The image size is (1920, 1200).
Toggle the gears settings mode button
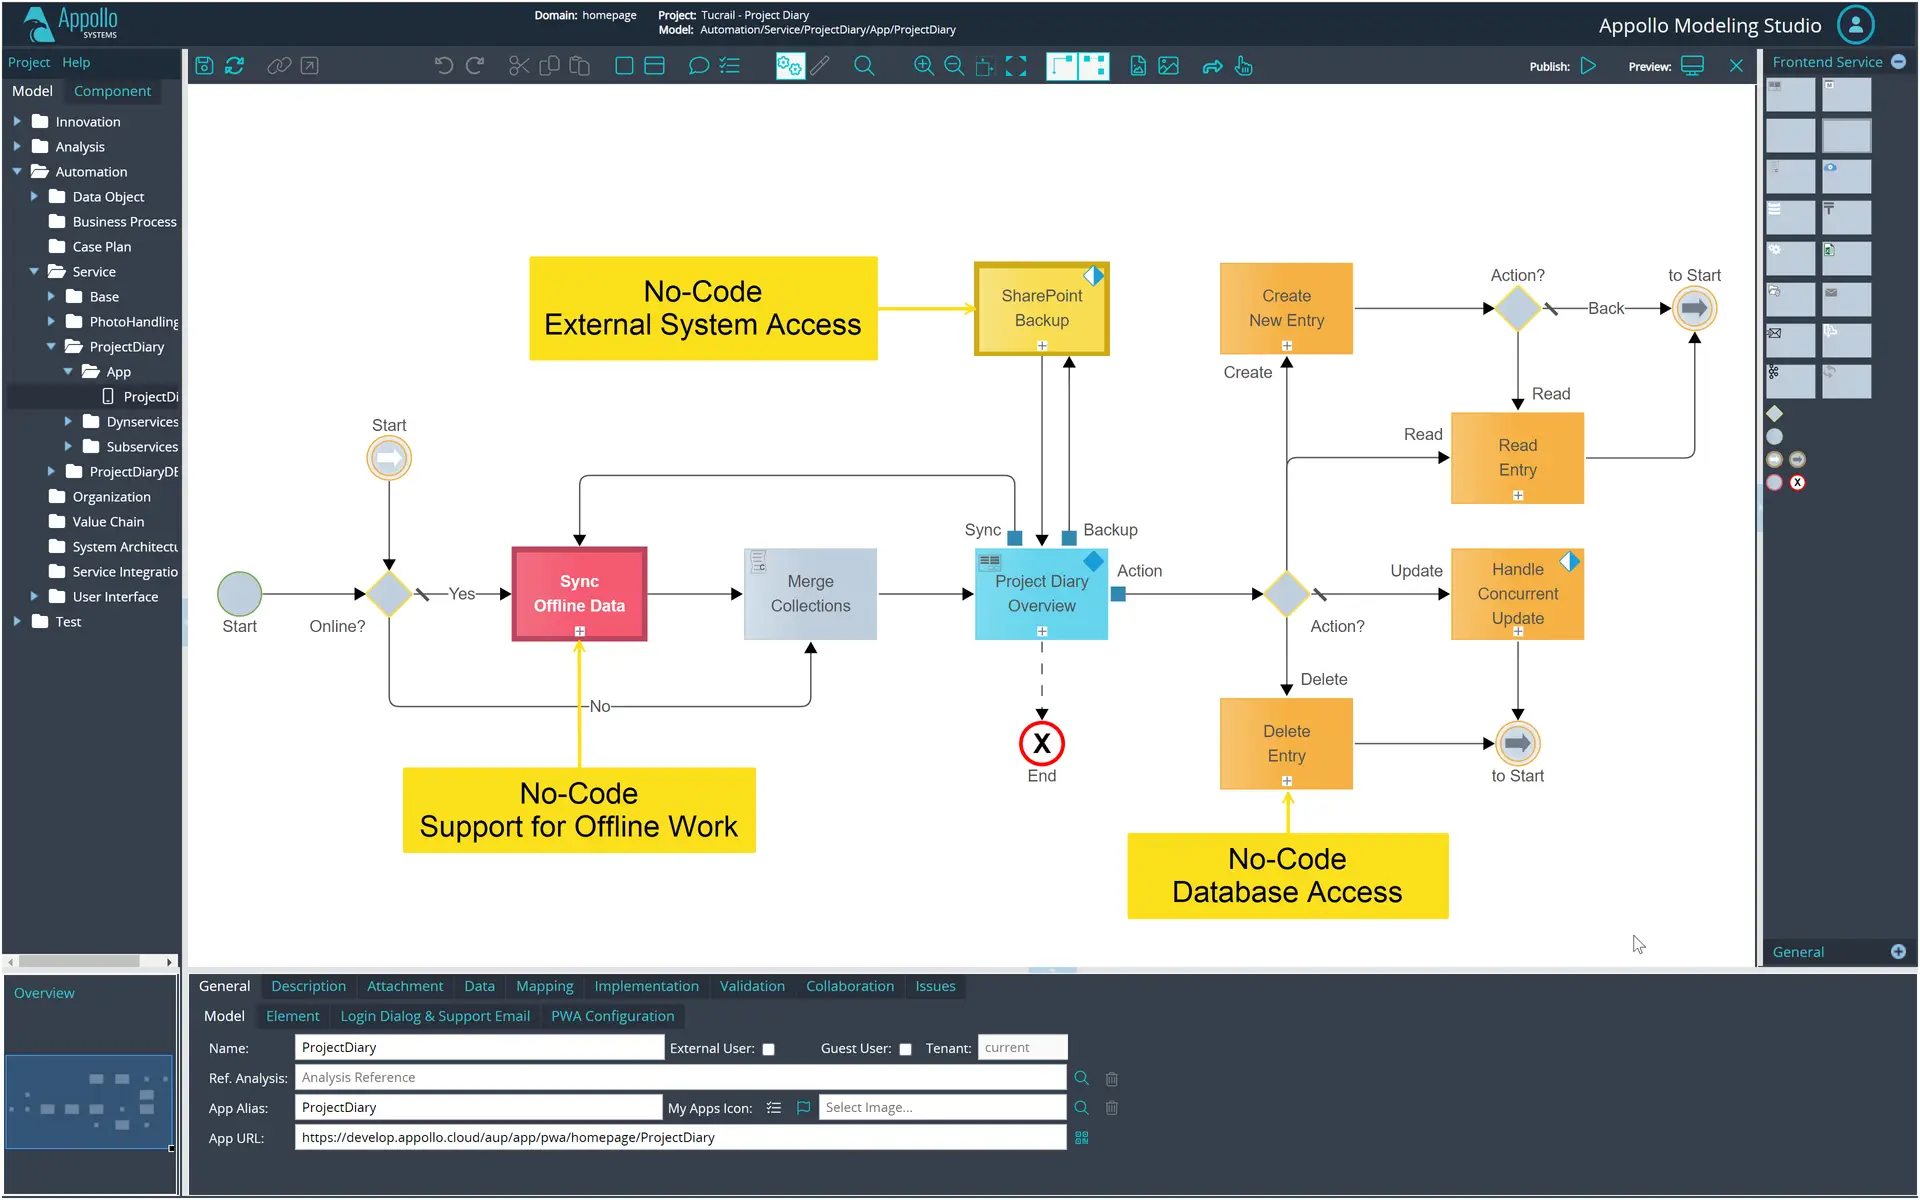pyautogui.click(x=790, y=66)
